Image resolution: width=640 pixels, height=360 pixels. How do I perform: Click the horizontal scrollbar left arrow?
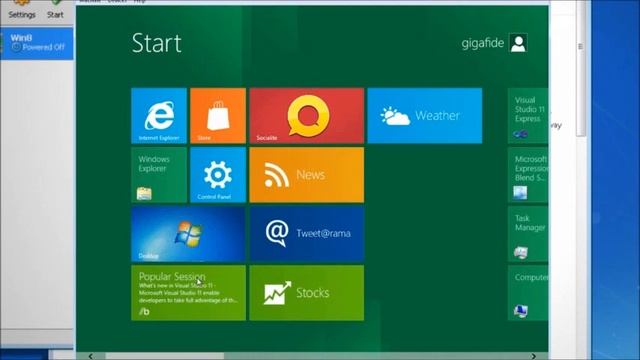coord(91,356)
